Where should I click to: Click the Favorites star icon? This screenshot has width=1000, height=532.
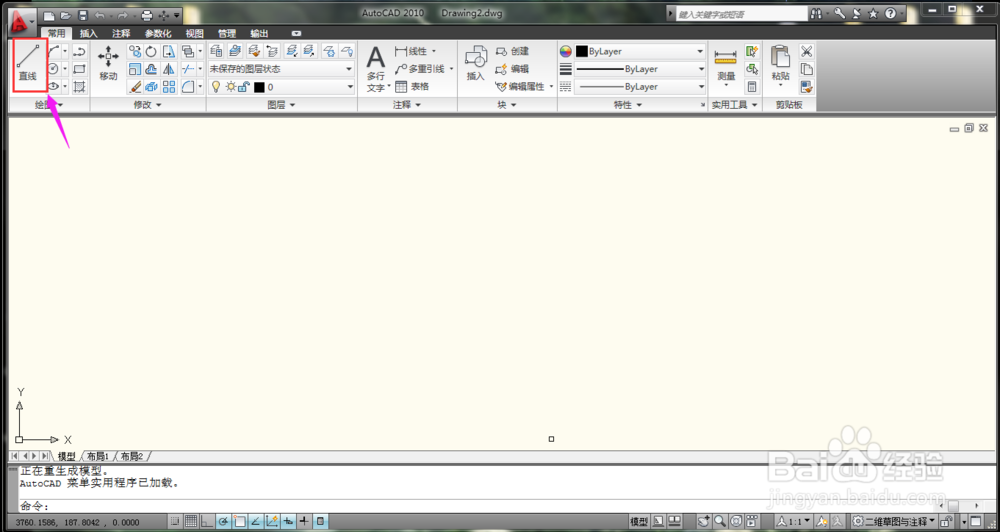(873, 13)
